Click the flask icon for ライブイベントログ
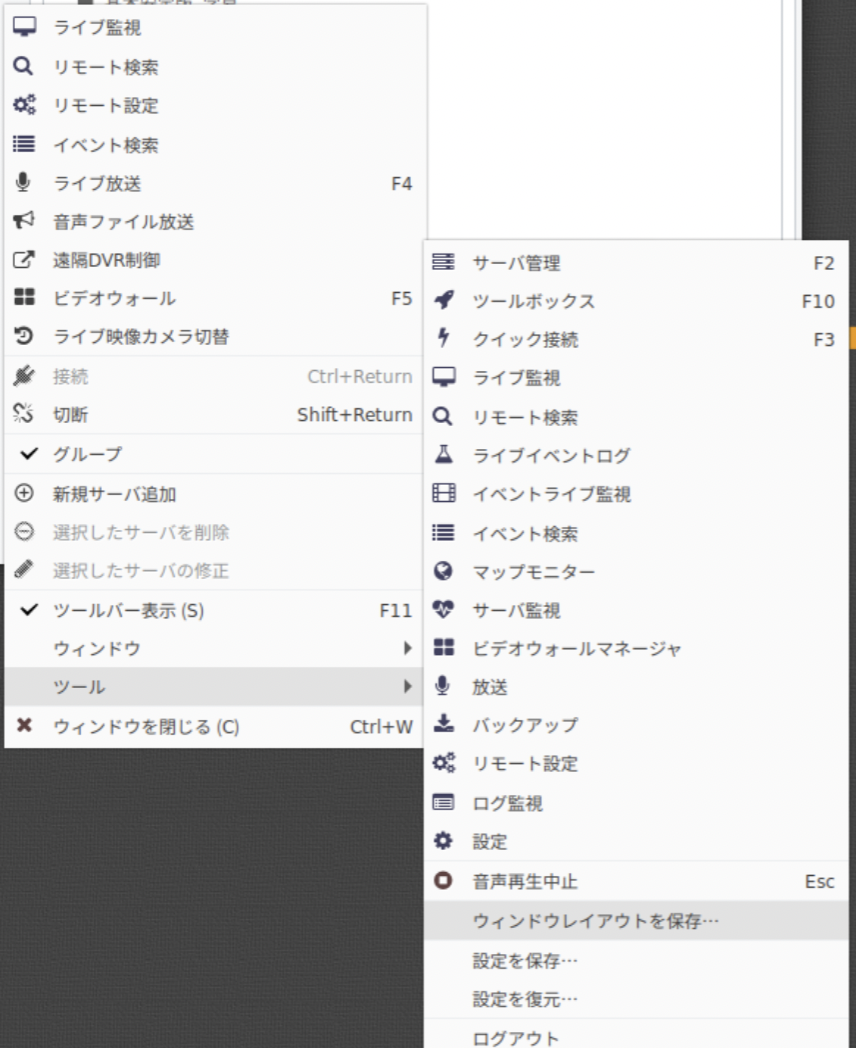 tap(443, 455)
